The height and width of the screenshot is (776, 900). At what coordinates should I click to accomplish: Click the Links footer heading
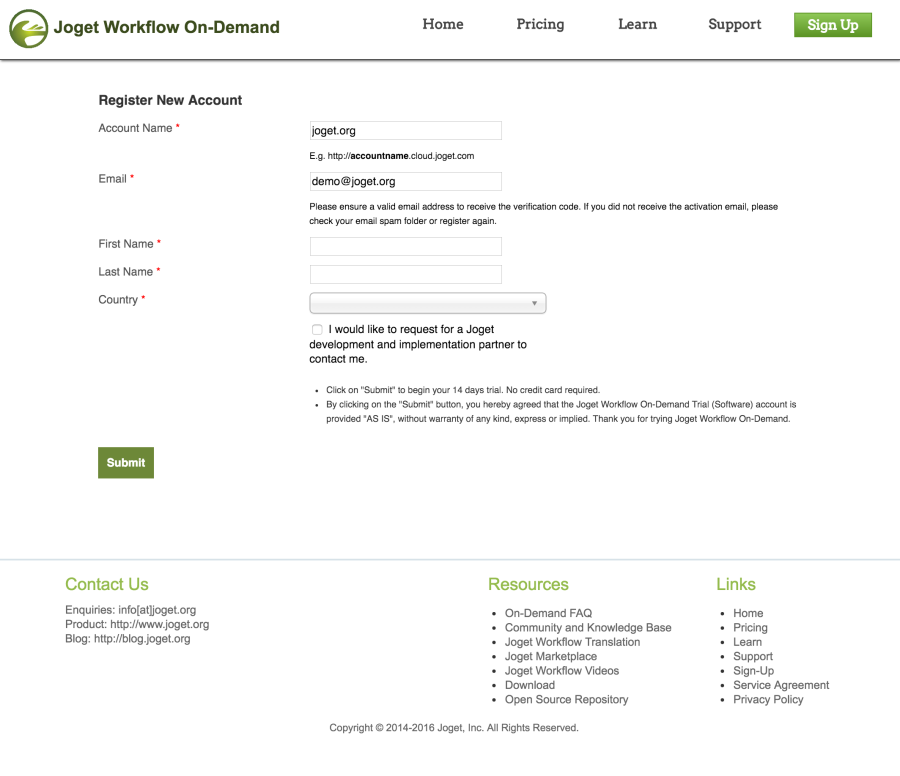[736, 584]
